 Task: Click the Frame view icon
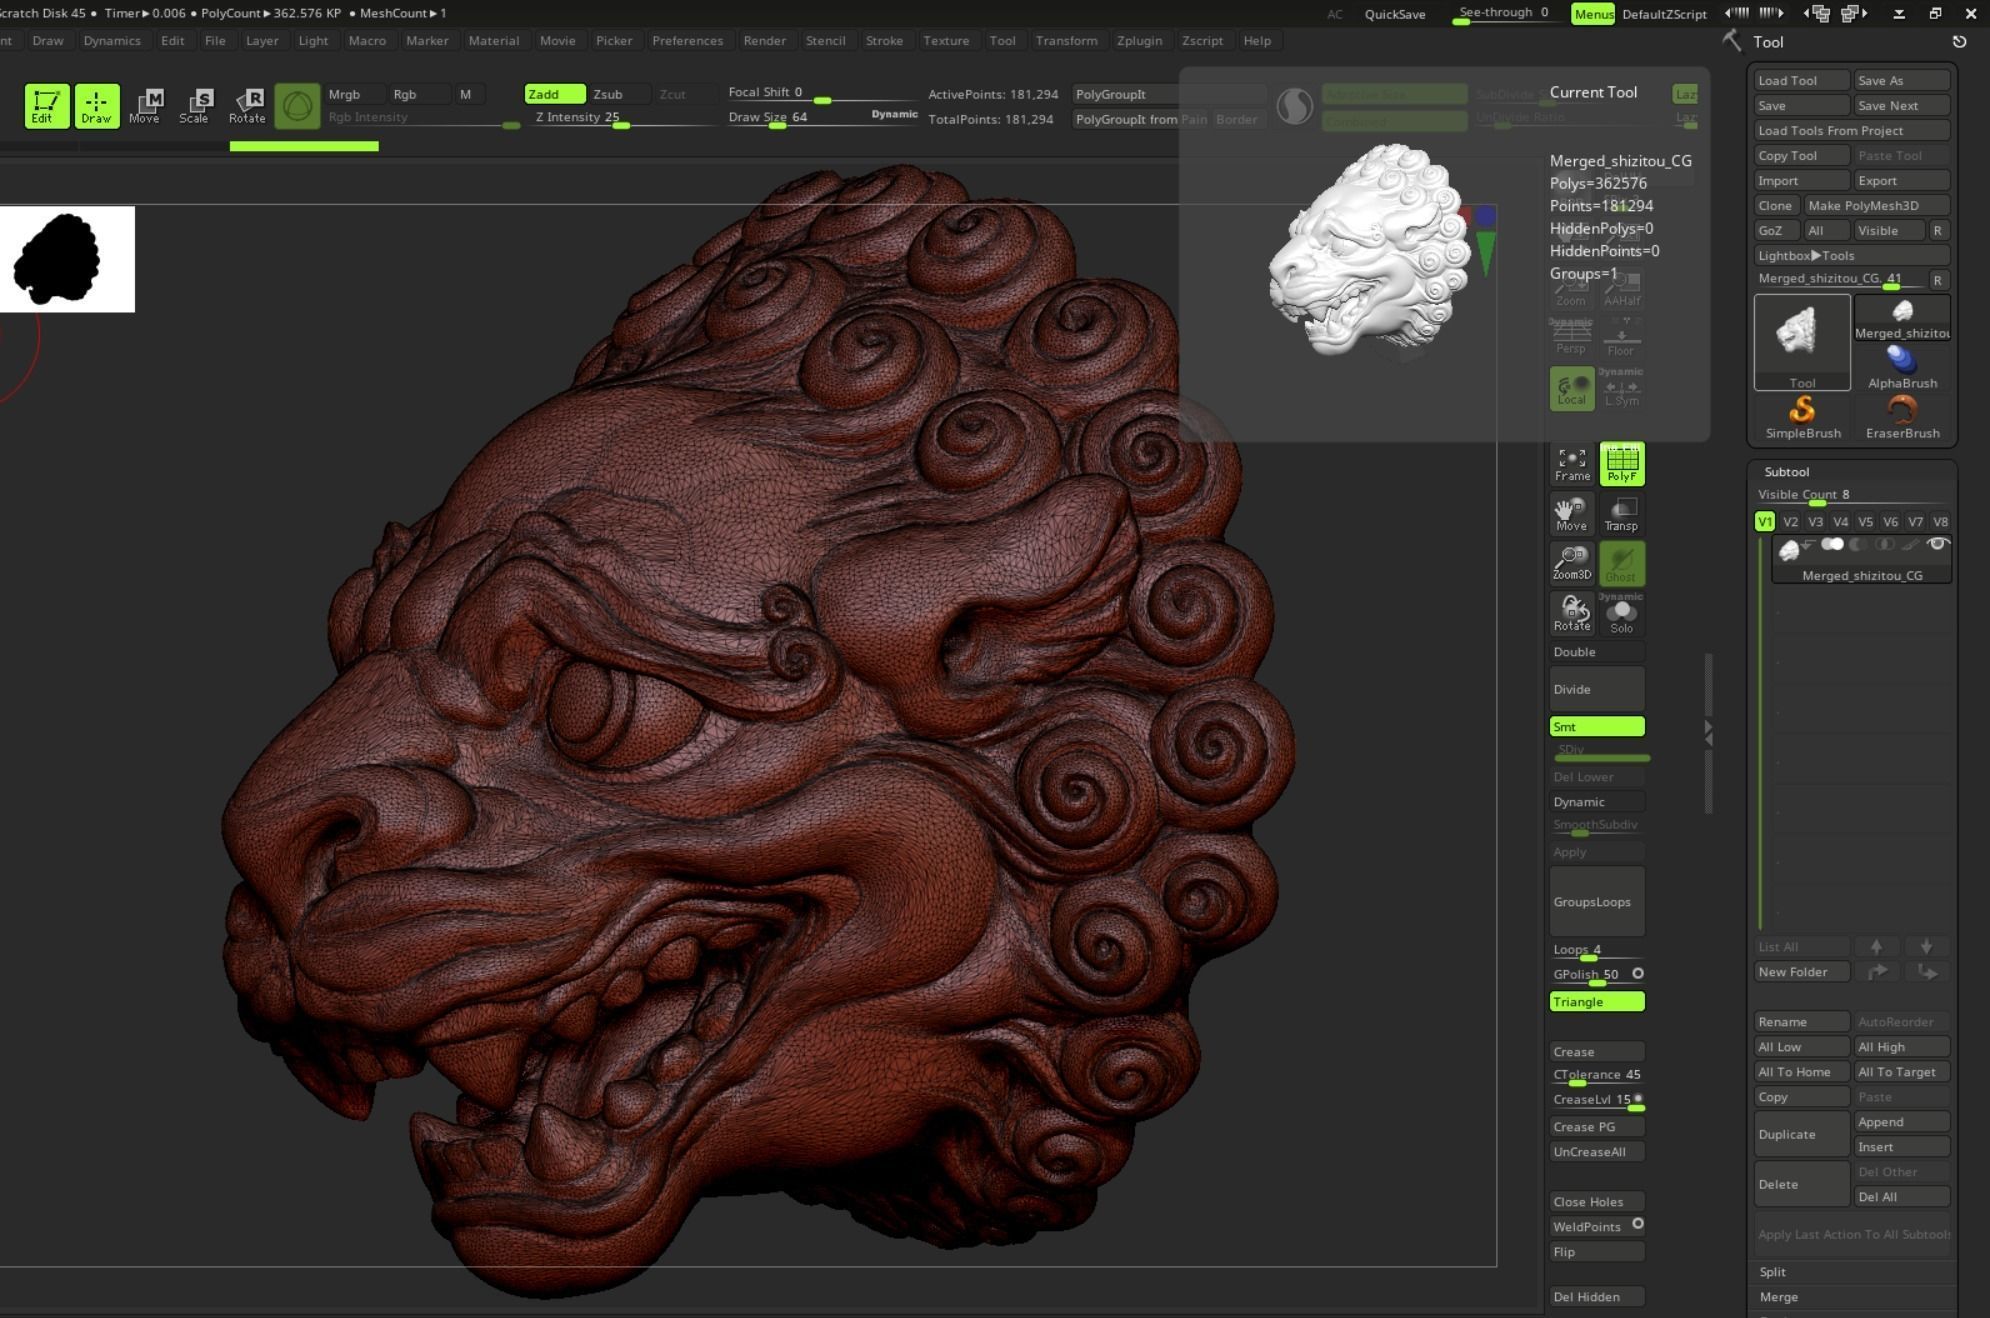pyautogui.click(x=1572, y=464)
